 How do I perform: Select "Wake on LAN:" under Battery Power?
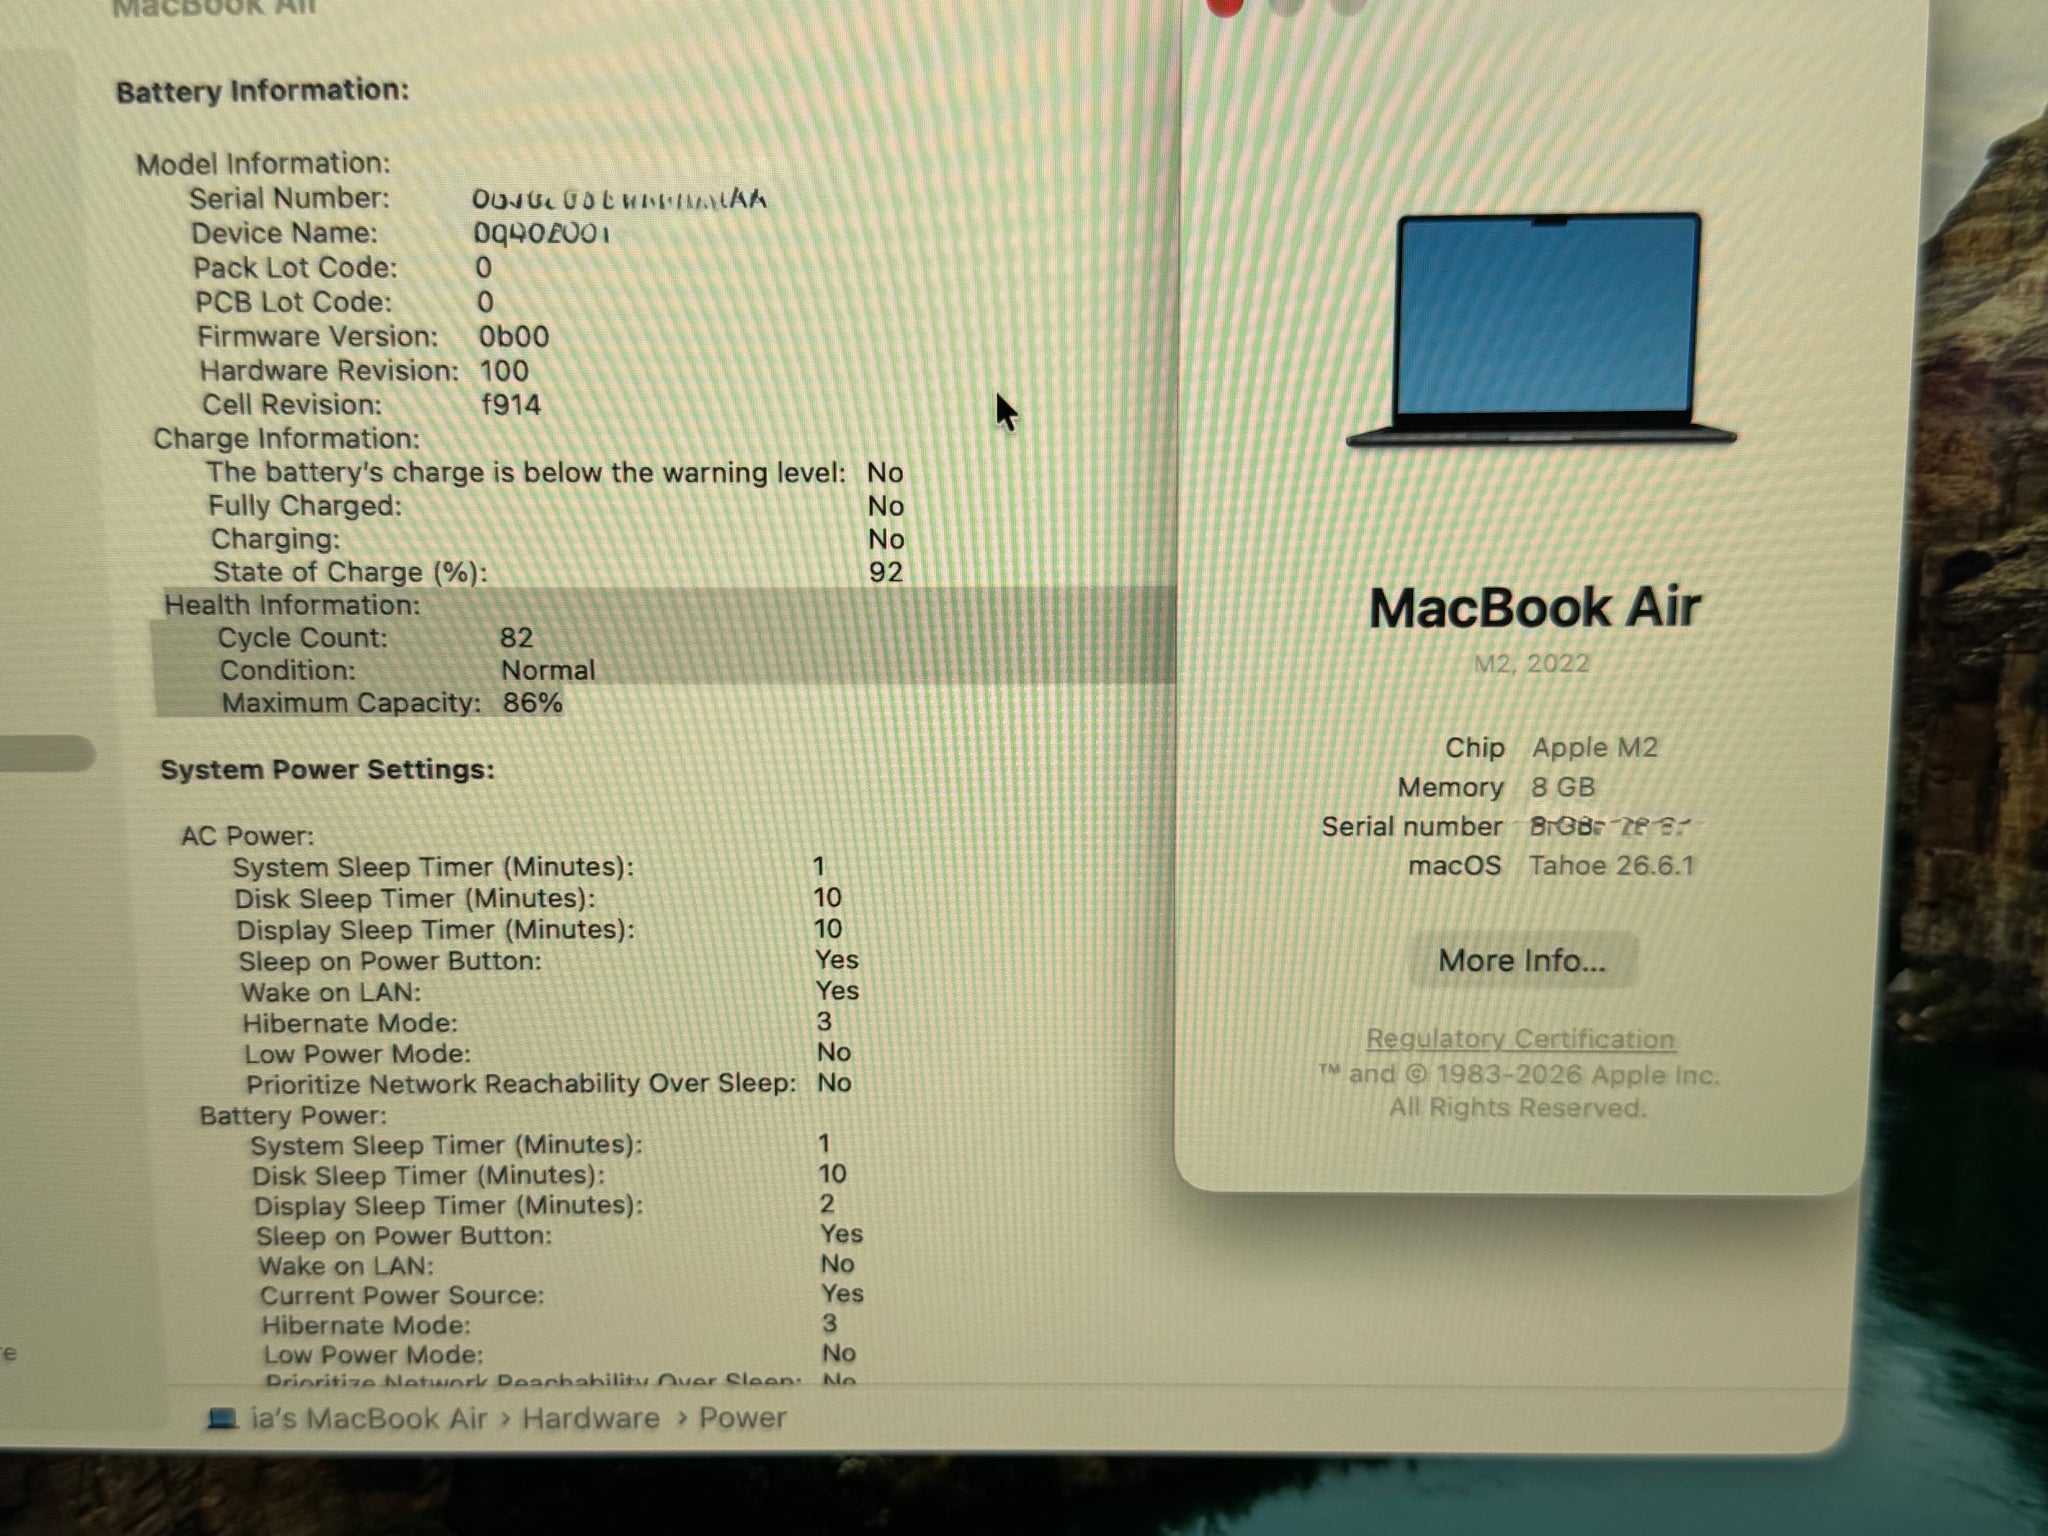(346, 1265)
